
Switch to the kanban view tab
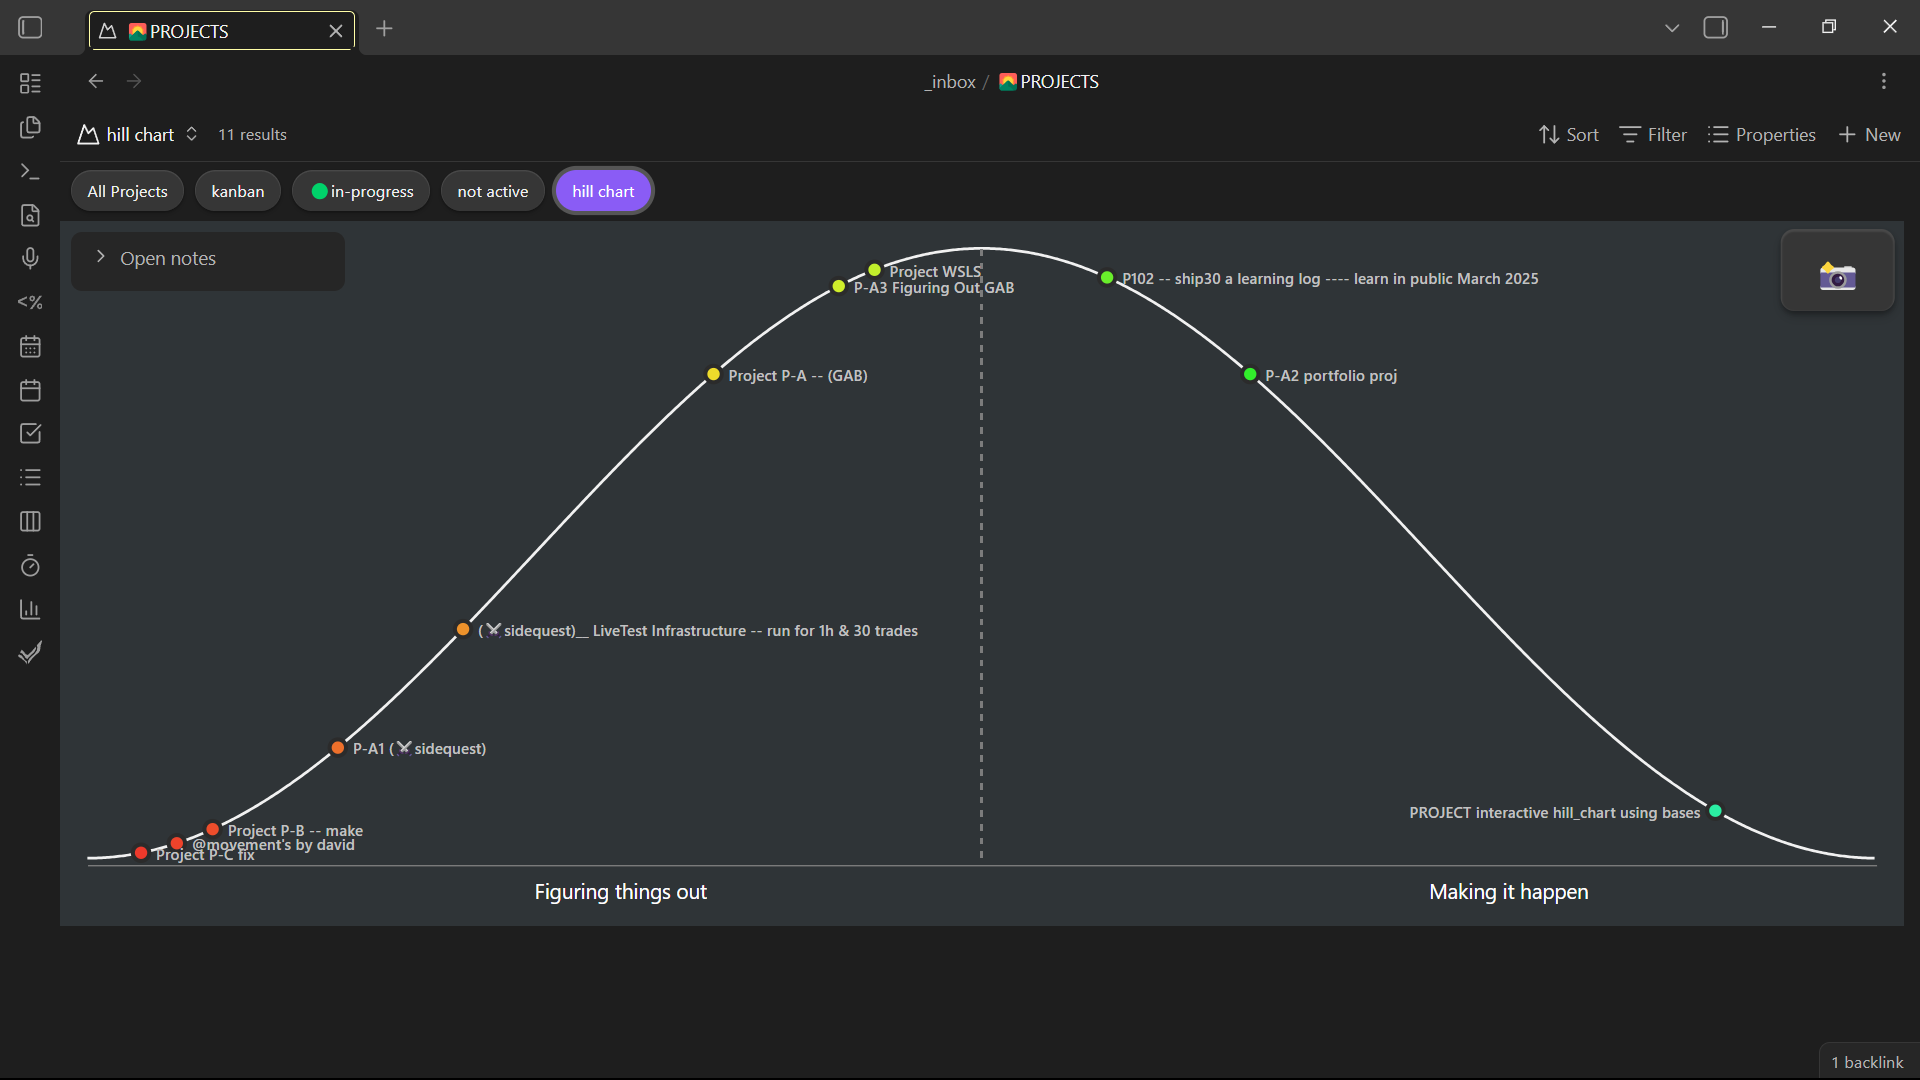tap(238, 191)
